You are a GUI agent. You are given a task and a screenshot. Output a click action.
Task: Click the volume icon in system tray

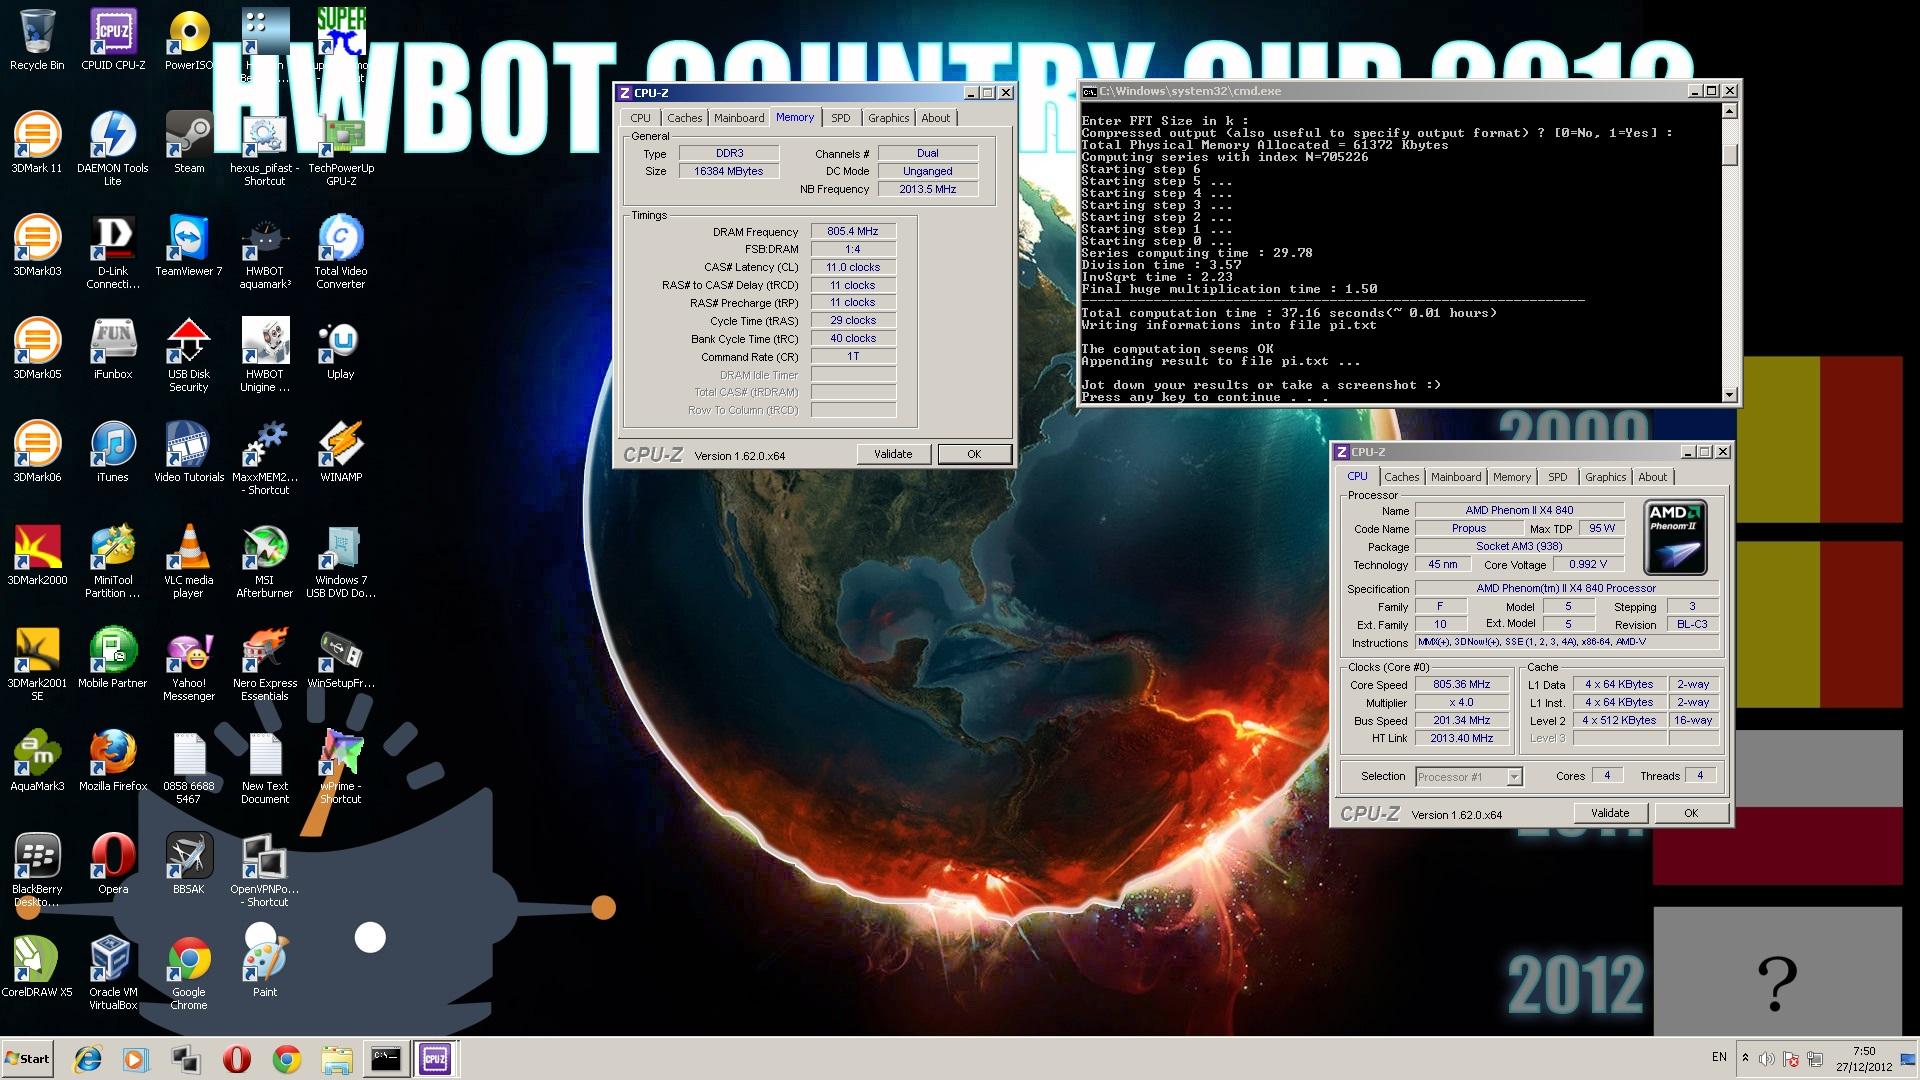(x=1767, y=1059)
